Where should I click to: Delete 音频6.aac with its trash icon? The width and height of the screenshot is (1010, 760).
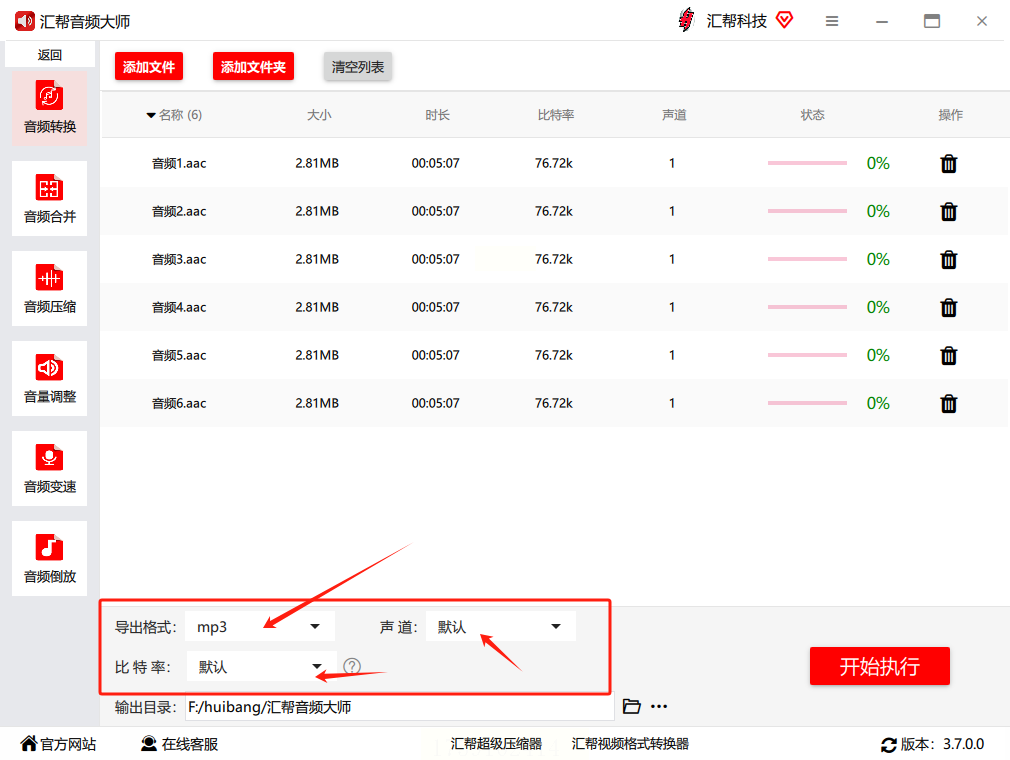948,403
